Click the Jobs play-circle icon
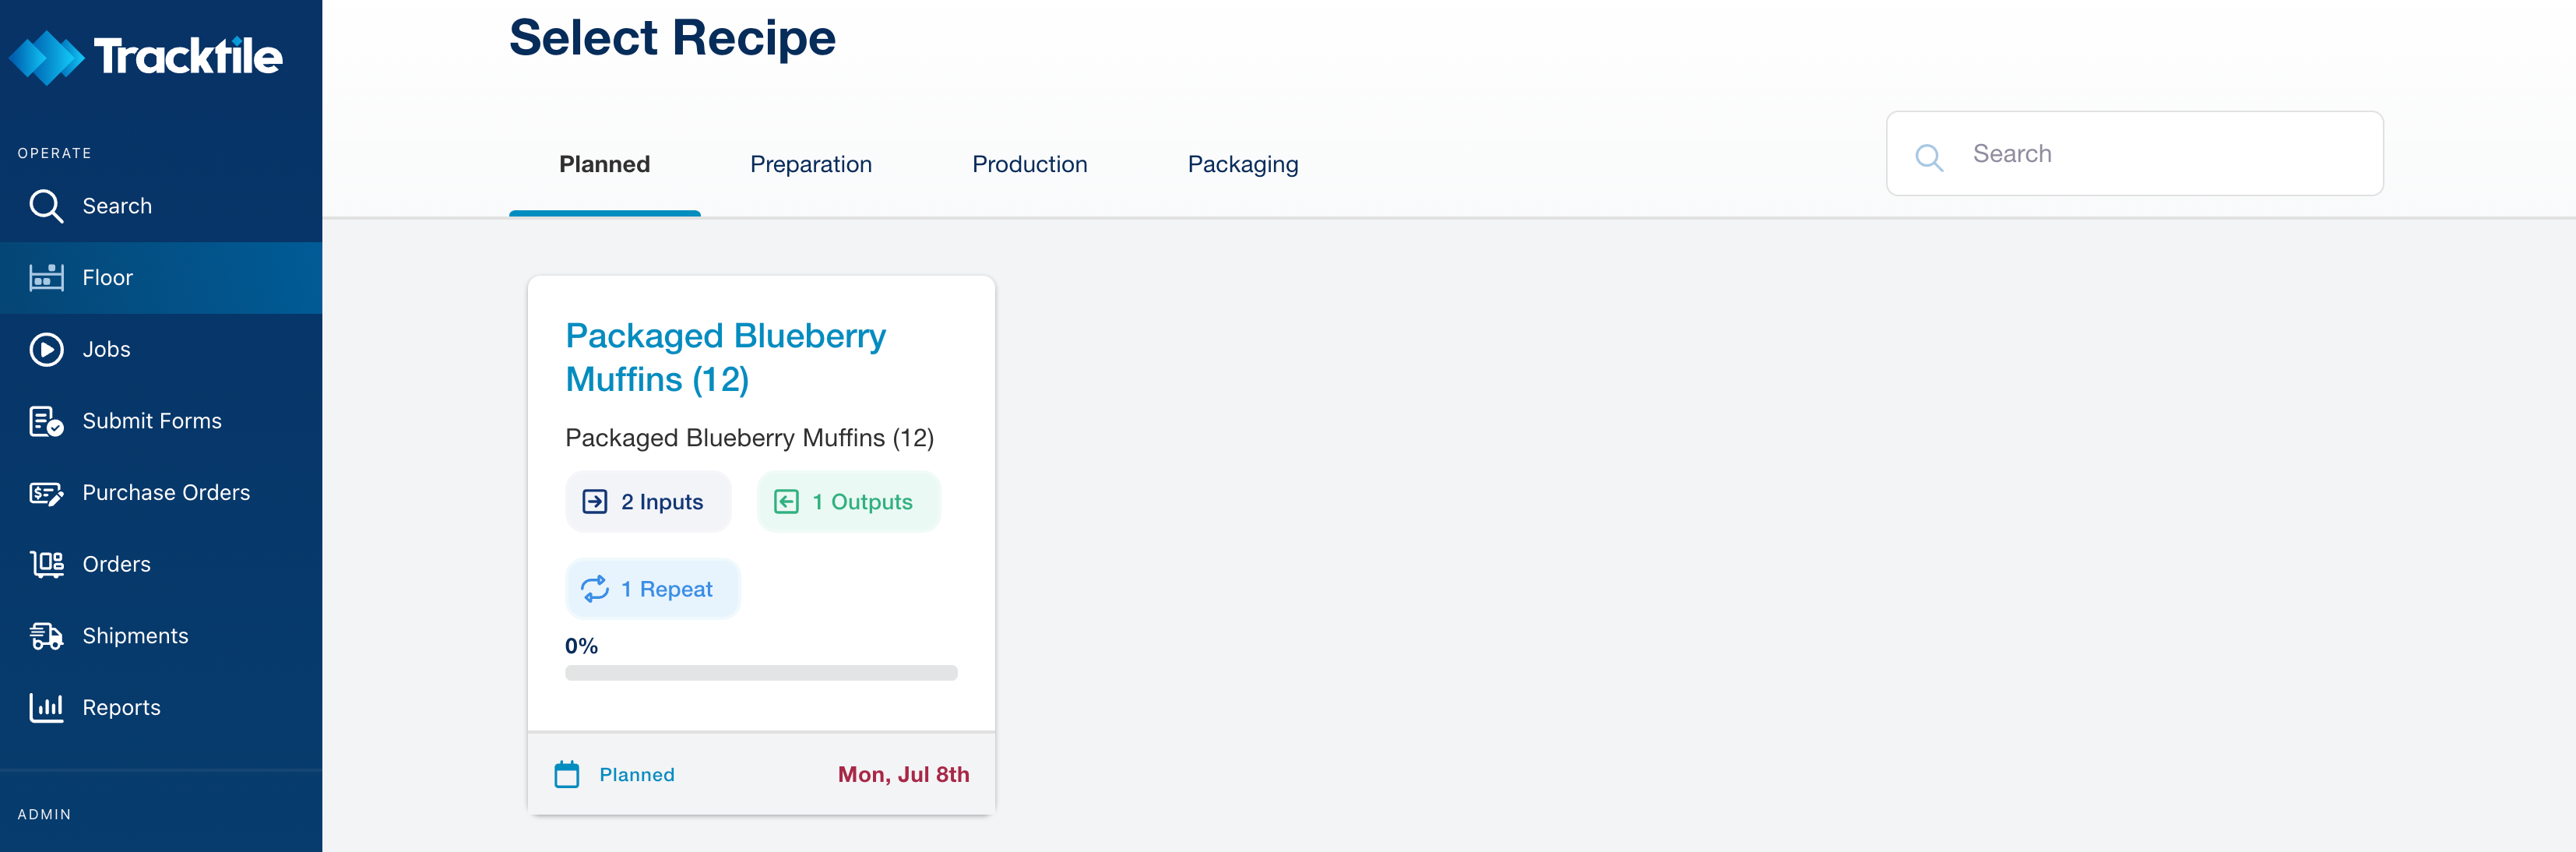Viewport: 2576px width, 852px height. [x=46, y=349]
